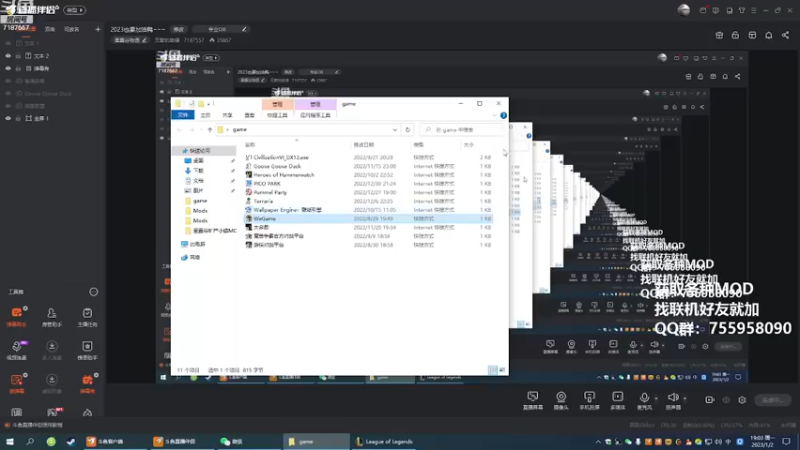The width and height of the screenshot is (800, 450).
Task: Expand the explorer ribbon chevron
Action: [494, 115]
